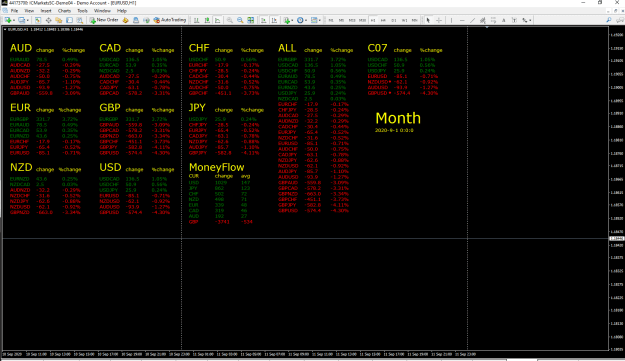Image resolution: width=625 pixels, height=361 pixels.
Task: Switch chart to D1 timeframe
Action: [394, 20]
